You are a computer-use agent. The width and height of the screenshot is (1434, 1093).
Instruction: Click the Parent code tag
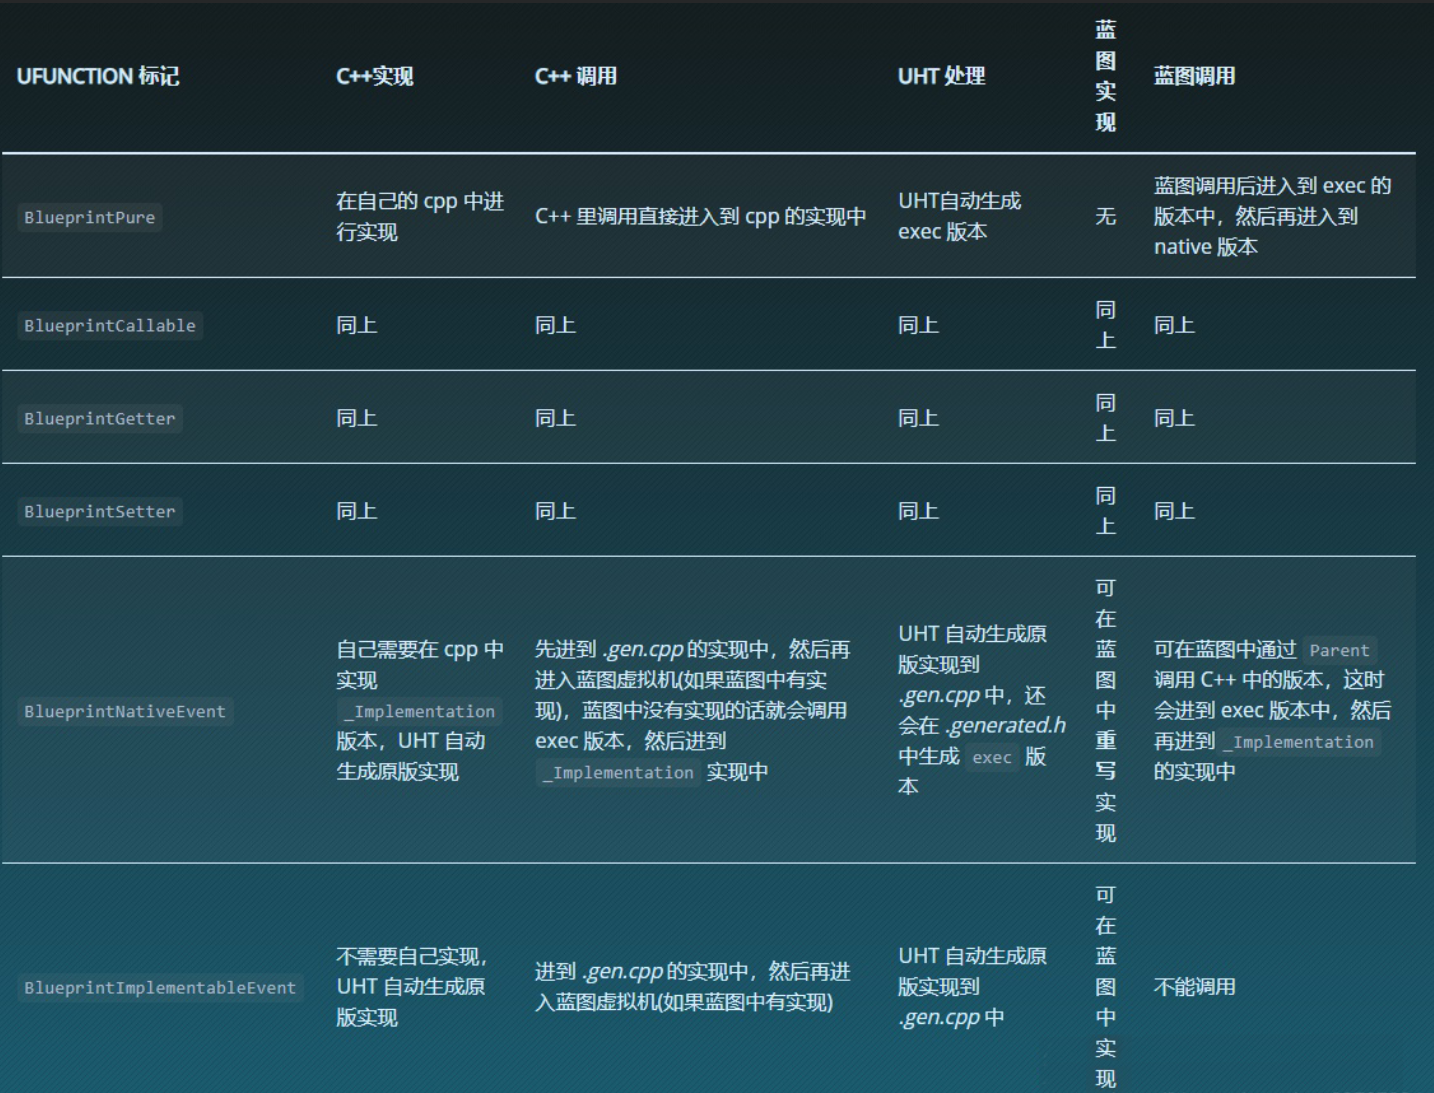[1339, 651]
